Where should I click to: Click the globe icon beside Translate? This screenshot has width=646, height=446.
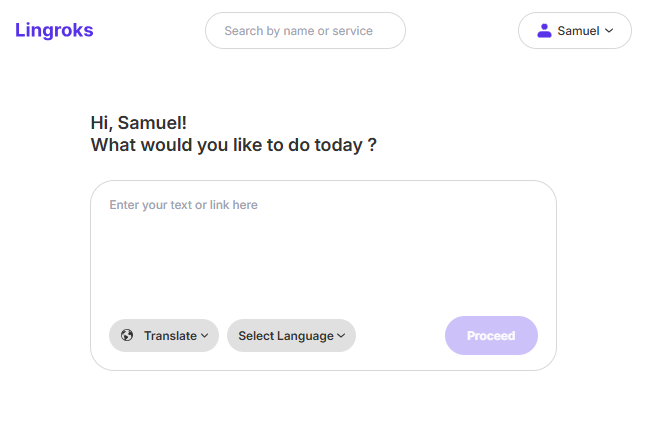pos(127,335)
